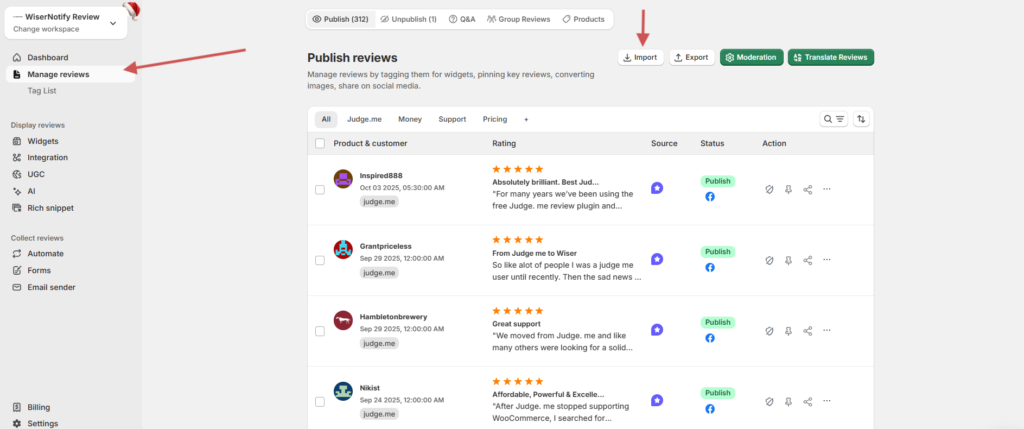
Task: Add a new tag tab with plus
Action: click(526, 119)
